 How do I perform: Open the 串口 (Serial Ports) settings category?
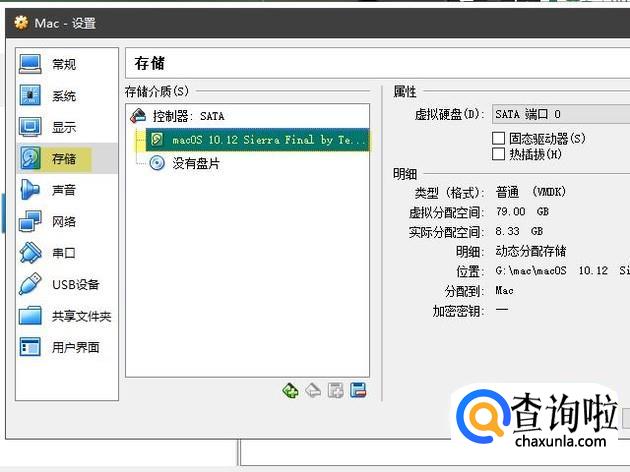point(67,253)
